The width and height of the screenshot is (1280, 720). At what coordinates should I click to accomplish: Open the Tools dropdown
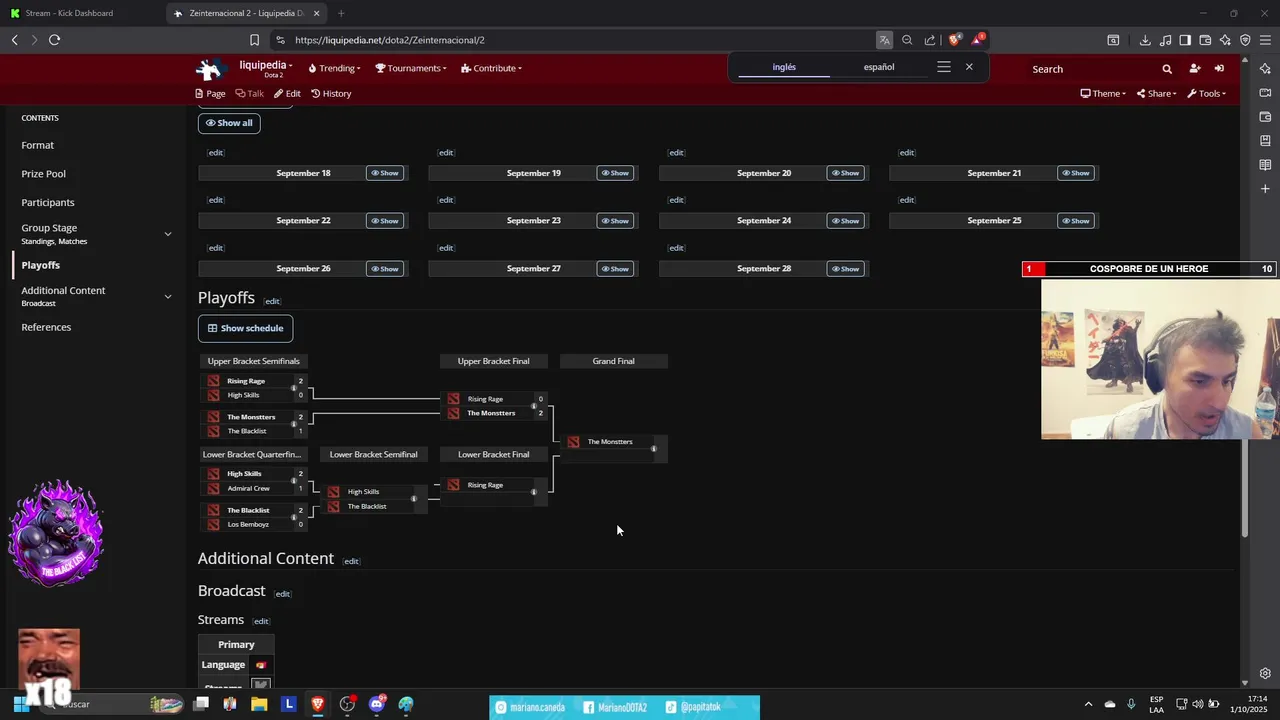pos(1206,93)
